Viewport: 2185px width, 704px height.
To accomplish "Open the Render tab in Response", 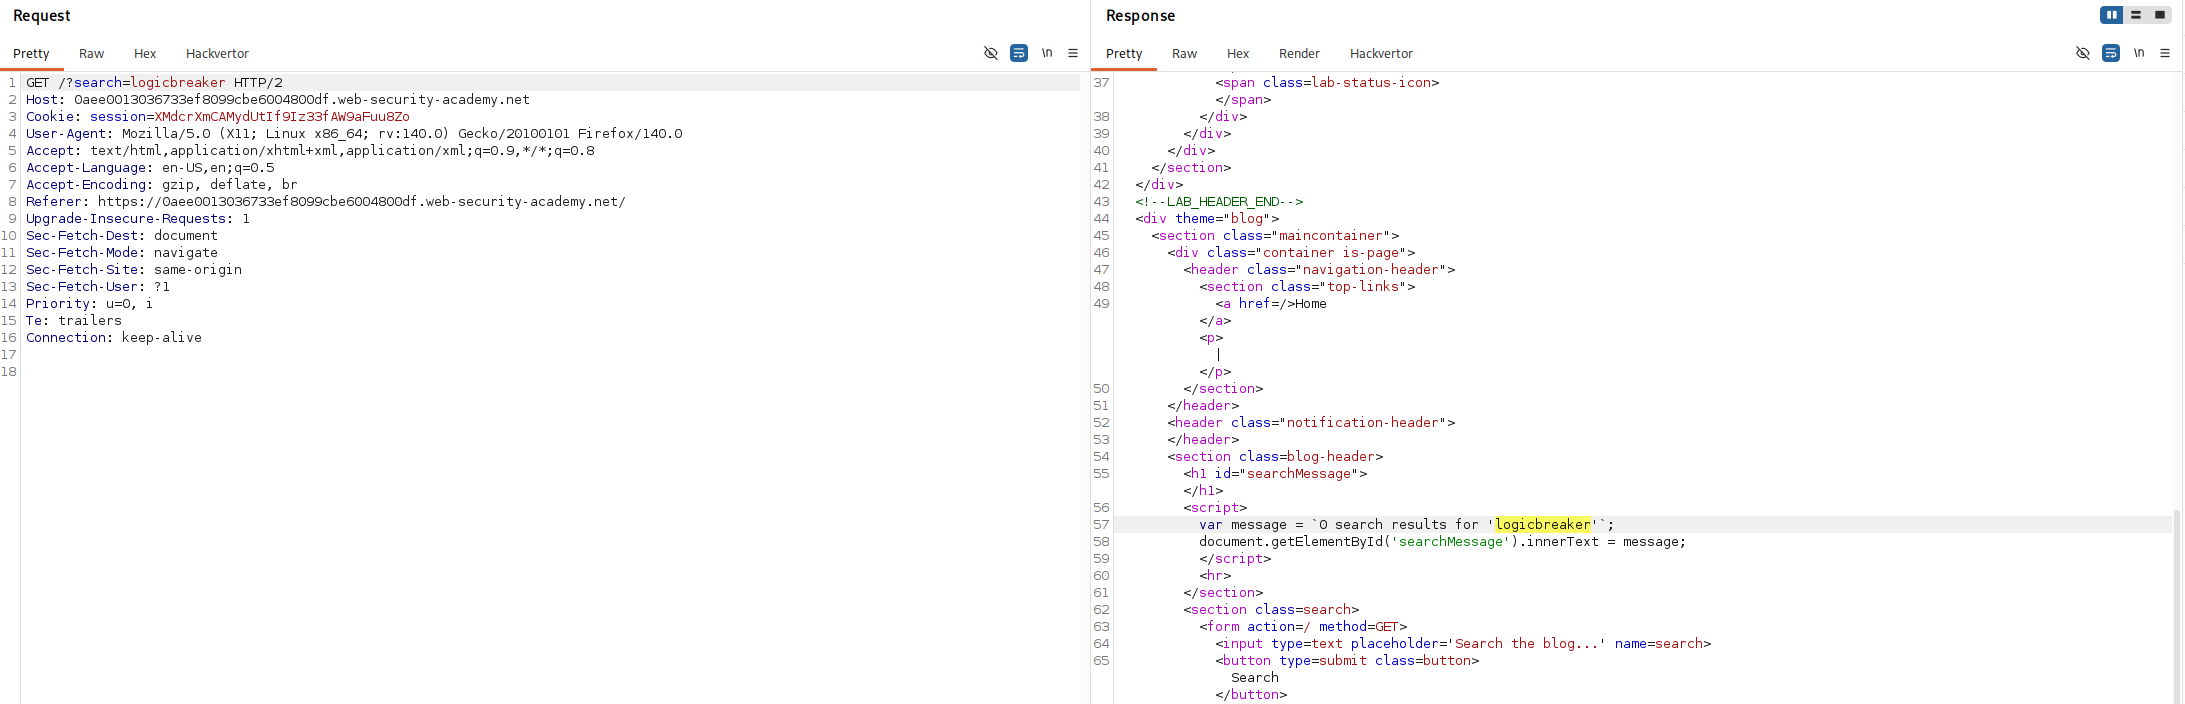I will (1299, 54).
